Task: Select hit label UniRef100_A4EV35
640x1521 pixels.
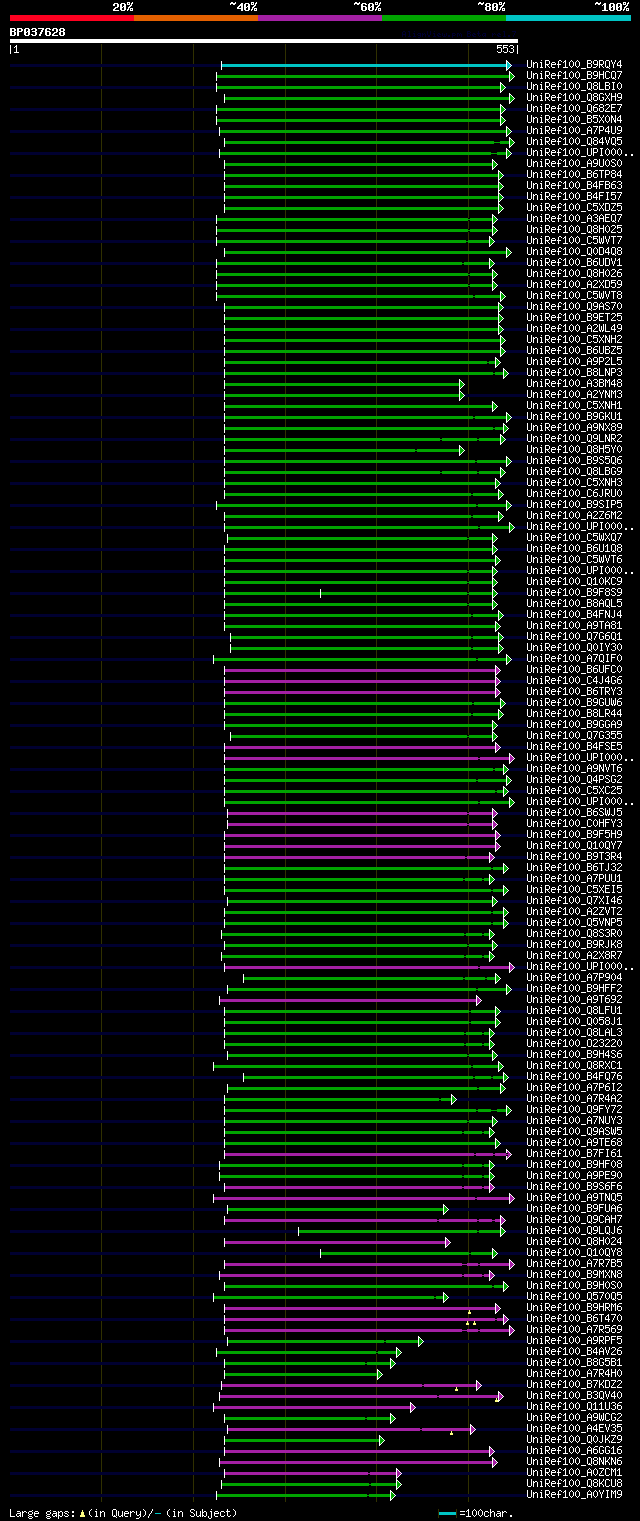Action: 574,1428
